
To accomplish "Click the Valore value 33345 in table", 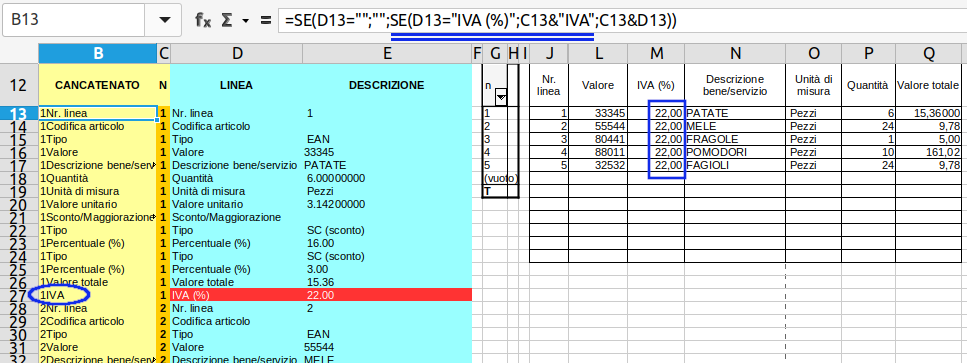I will click(x=598, y=113).
